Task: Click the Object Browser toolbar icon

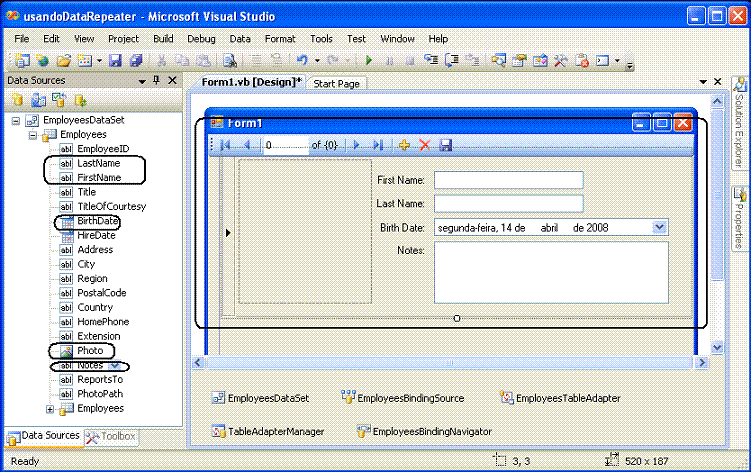Action: [540, 60]
